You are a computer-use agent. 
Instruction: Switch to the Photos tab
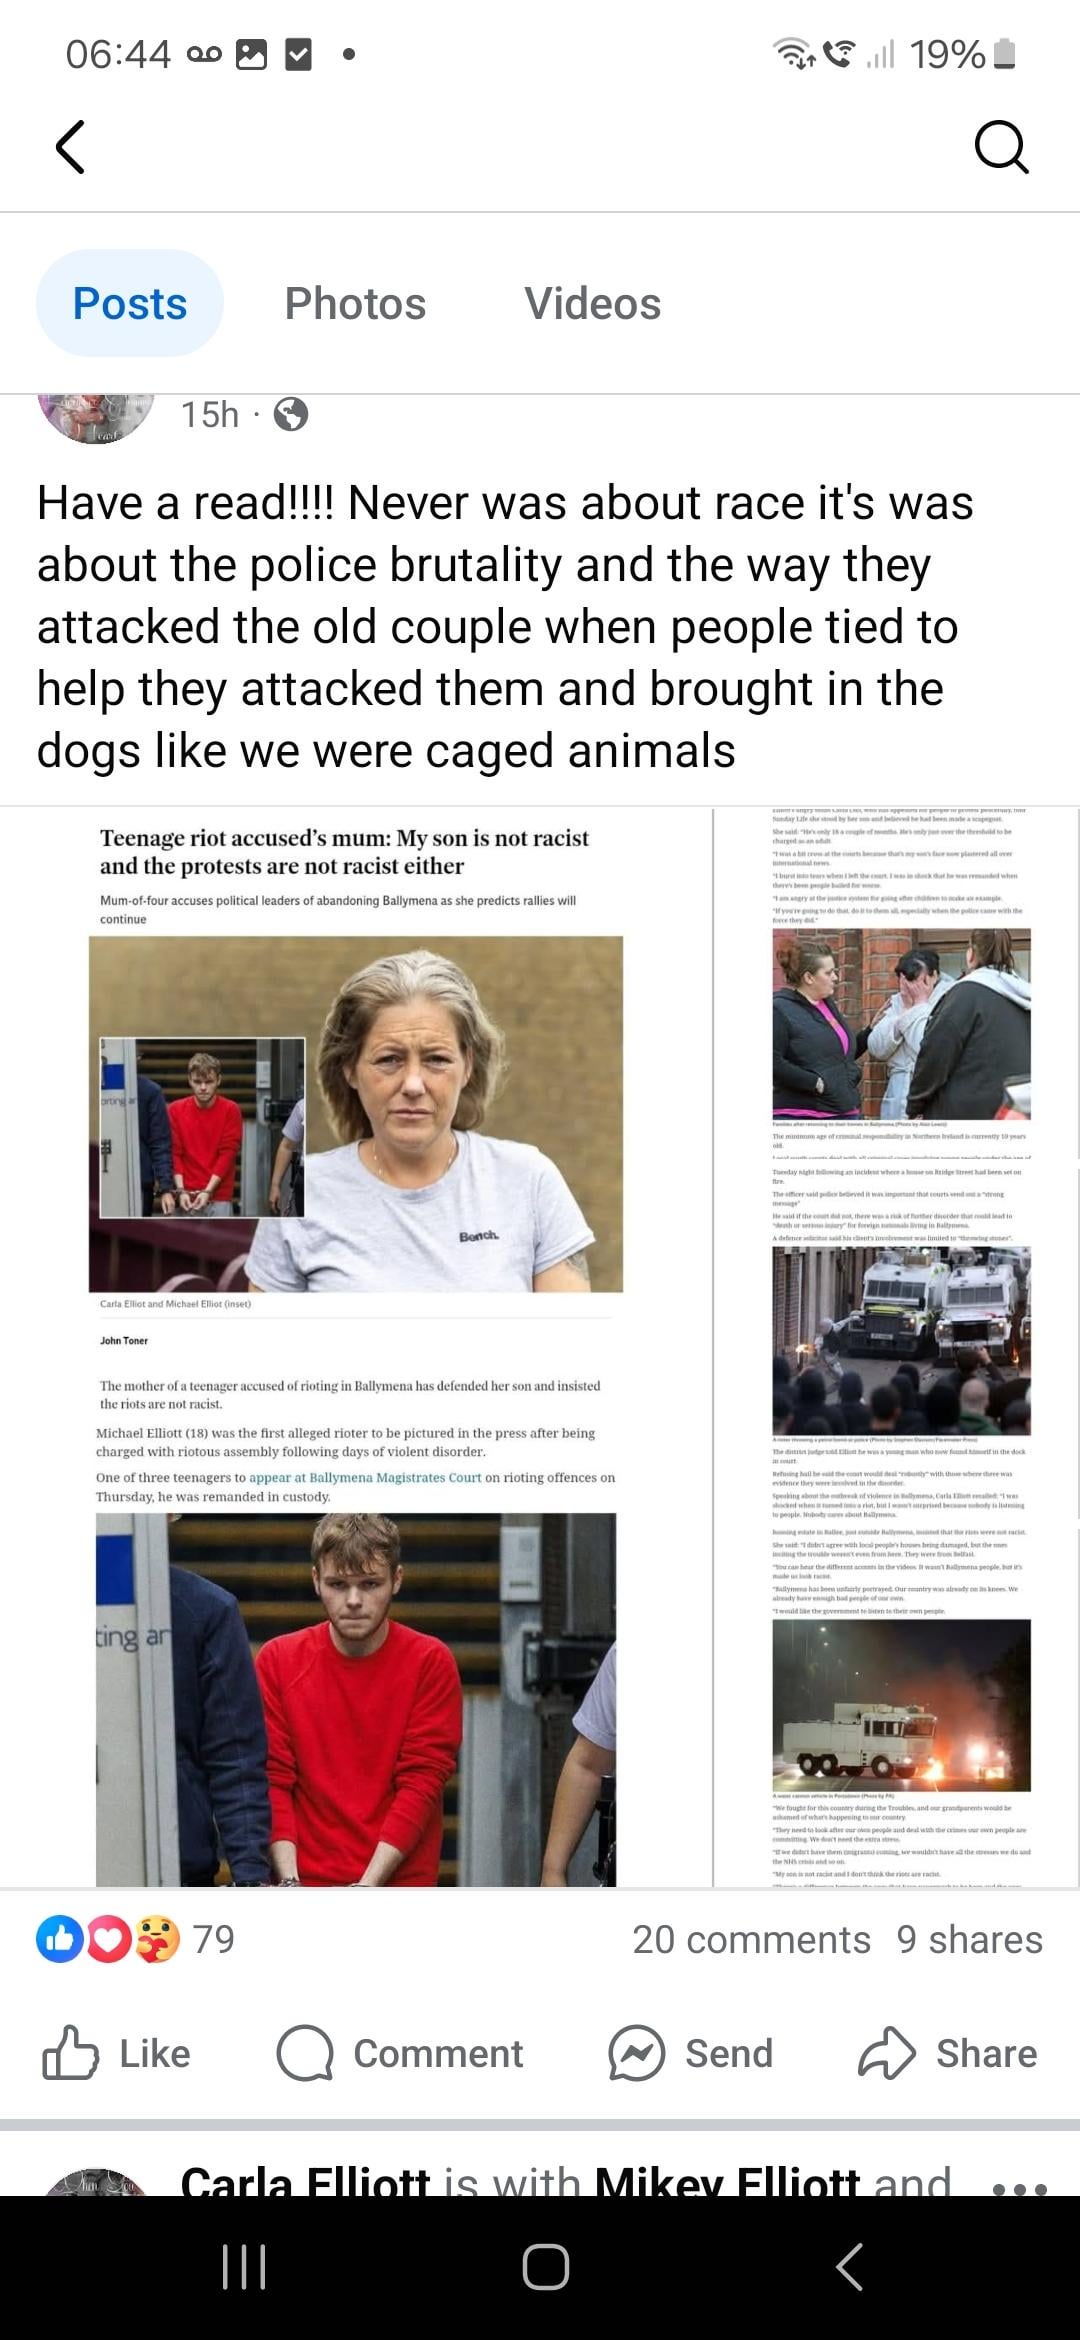355,303
